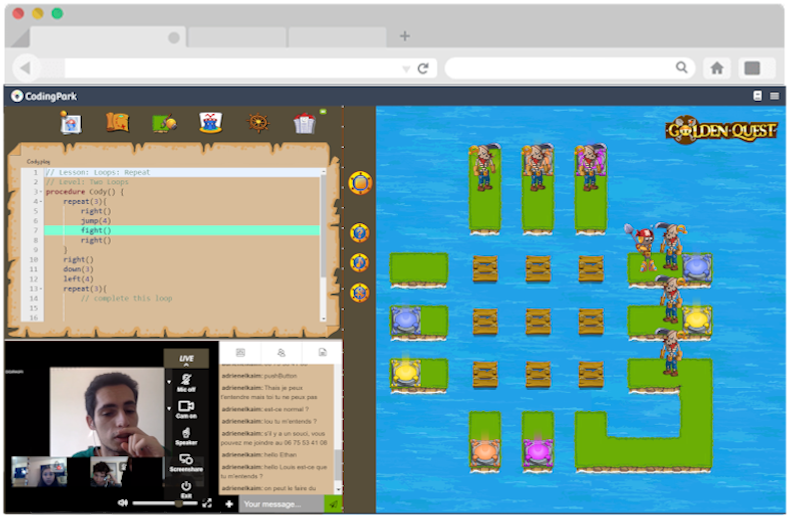Image resolution: width=790 pixels, height=517 pixels.
Task: Toggle the Speaker button
Action: 186,436
